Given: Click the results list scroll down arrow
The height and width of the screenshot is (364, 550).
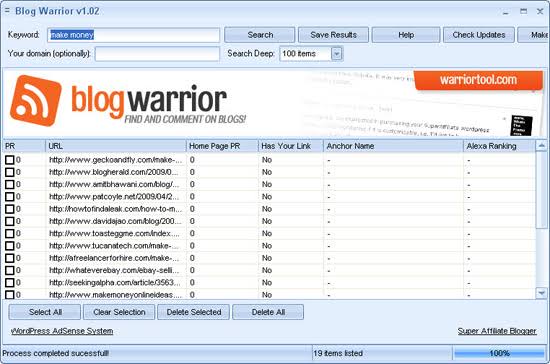Looking at the screenshot, I should [542, 293].
